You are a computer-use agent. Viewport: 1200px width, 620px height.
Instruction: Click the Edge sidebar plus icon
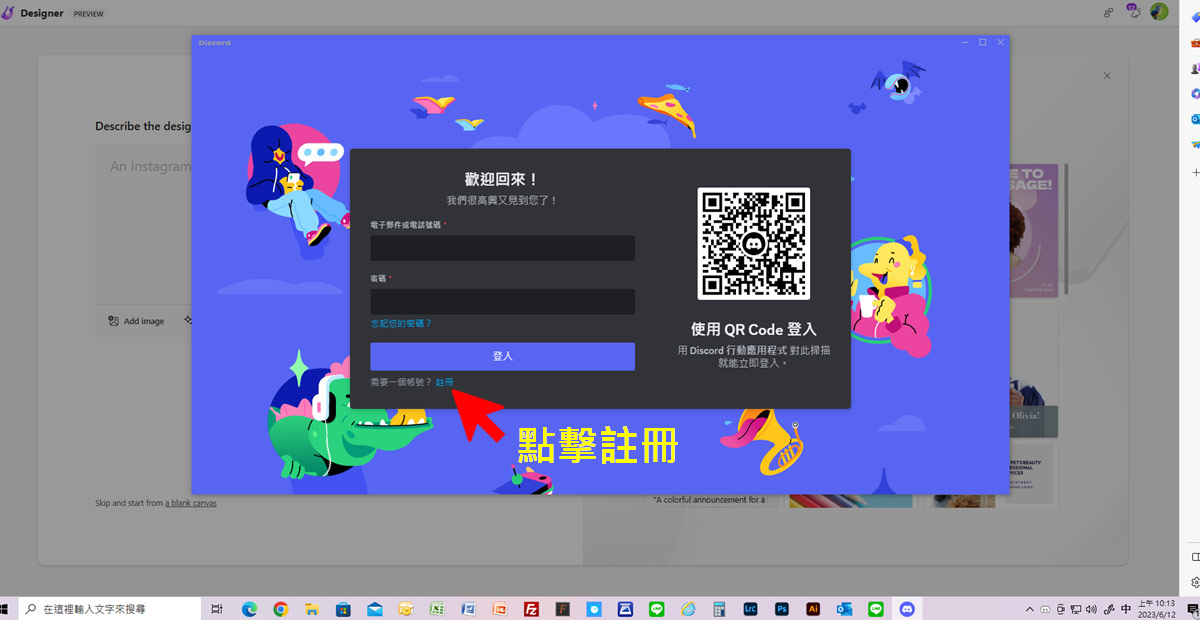(1195, 172)
